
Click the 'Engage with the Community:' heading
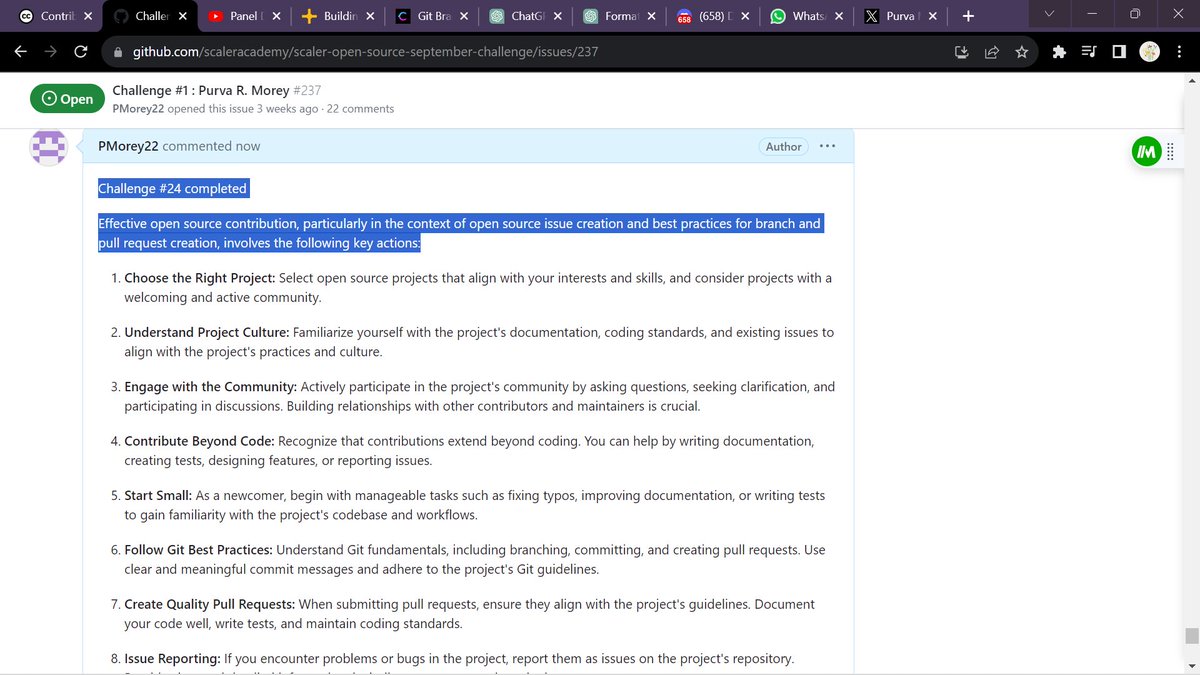point(210,386)
